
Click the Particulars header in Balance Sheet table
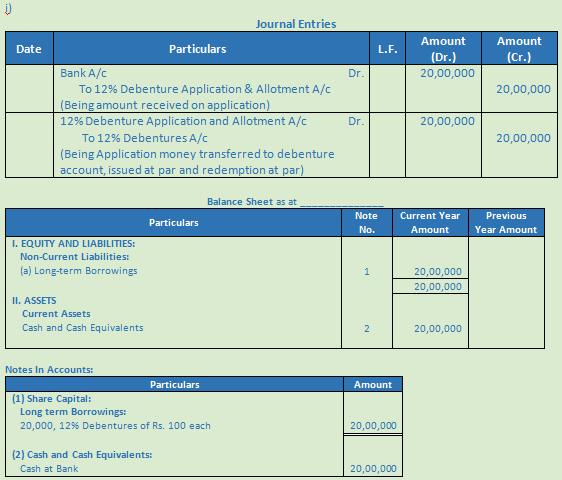pyautogui.click(x=173, y=223)
